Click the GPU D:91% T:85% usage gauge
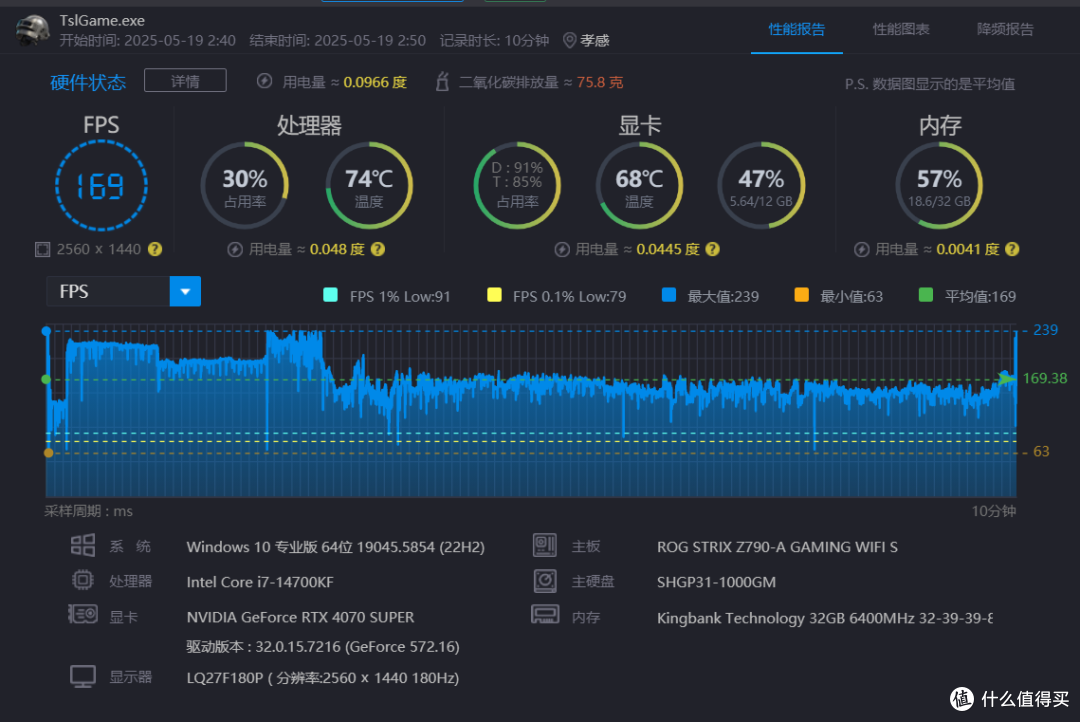Screen dimensions: 1080x722 517,185
